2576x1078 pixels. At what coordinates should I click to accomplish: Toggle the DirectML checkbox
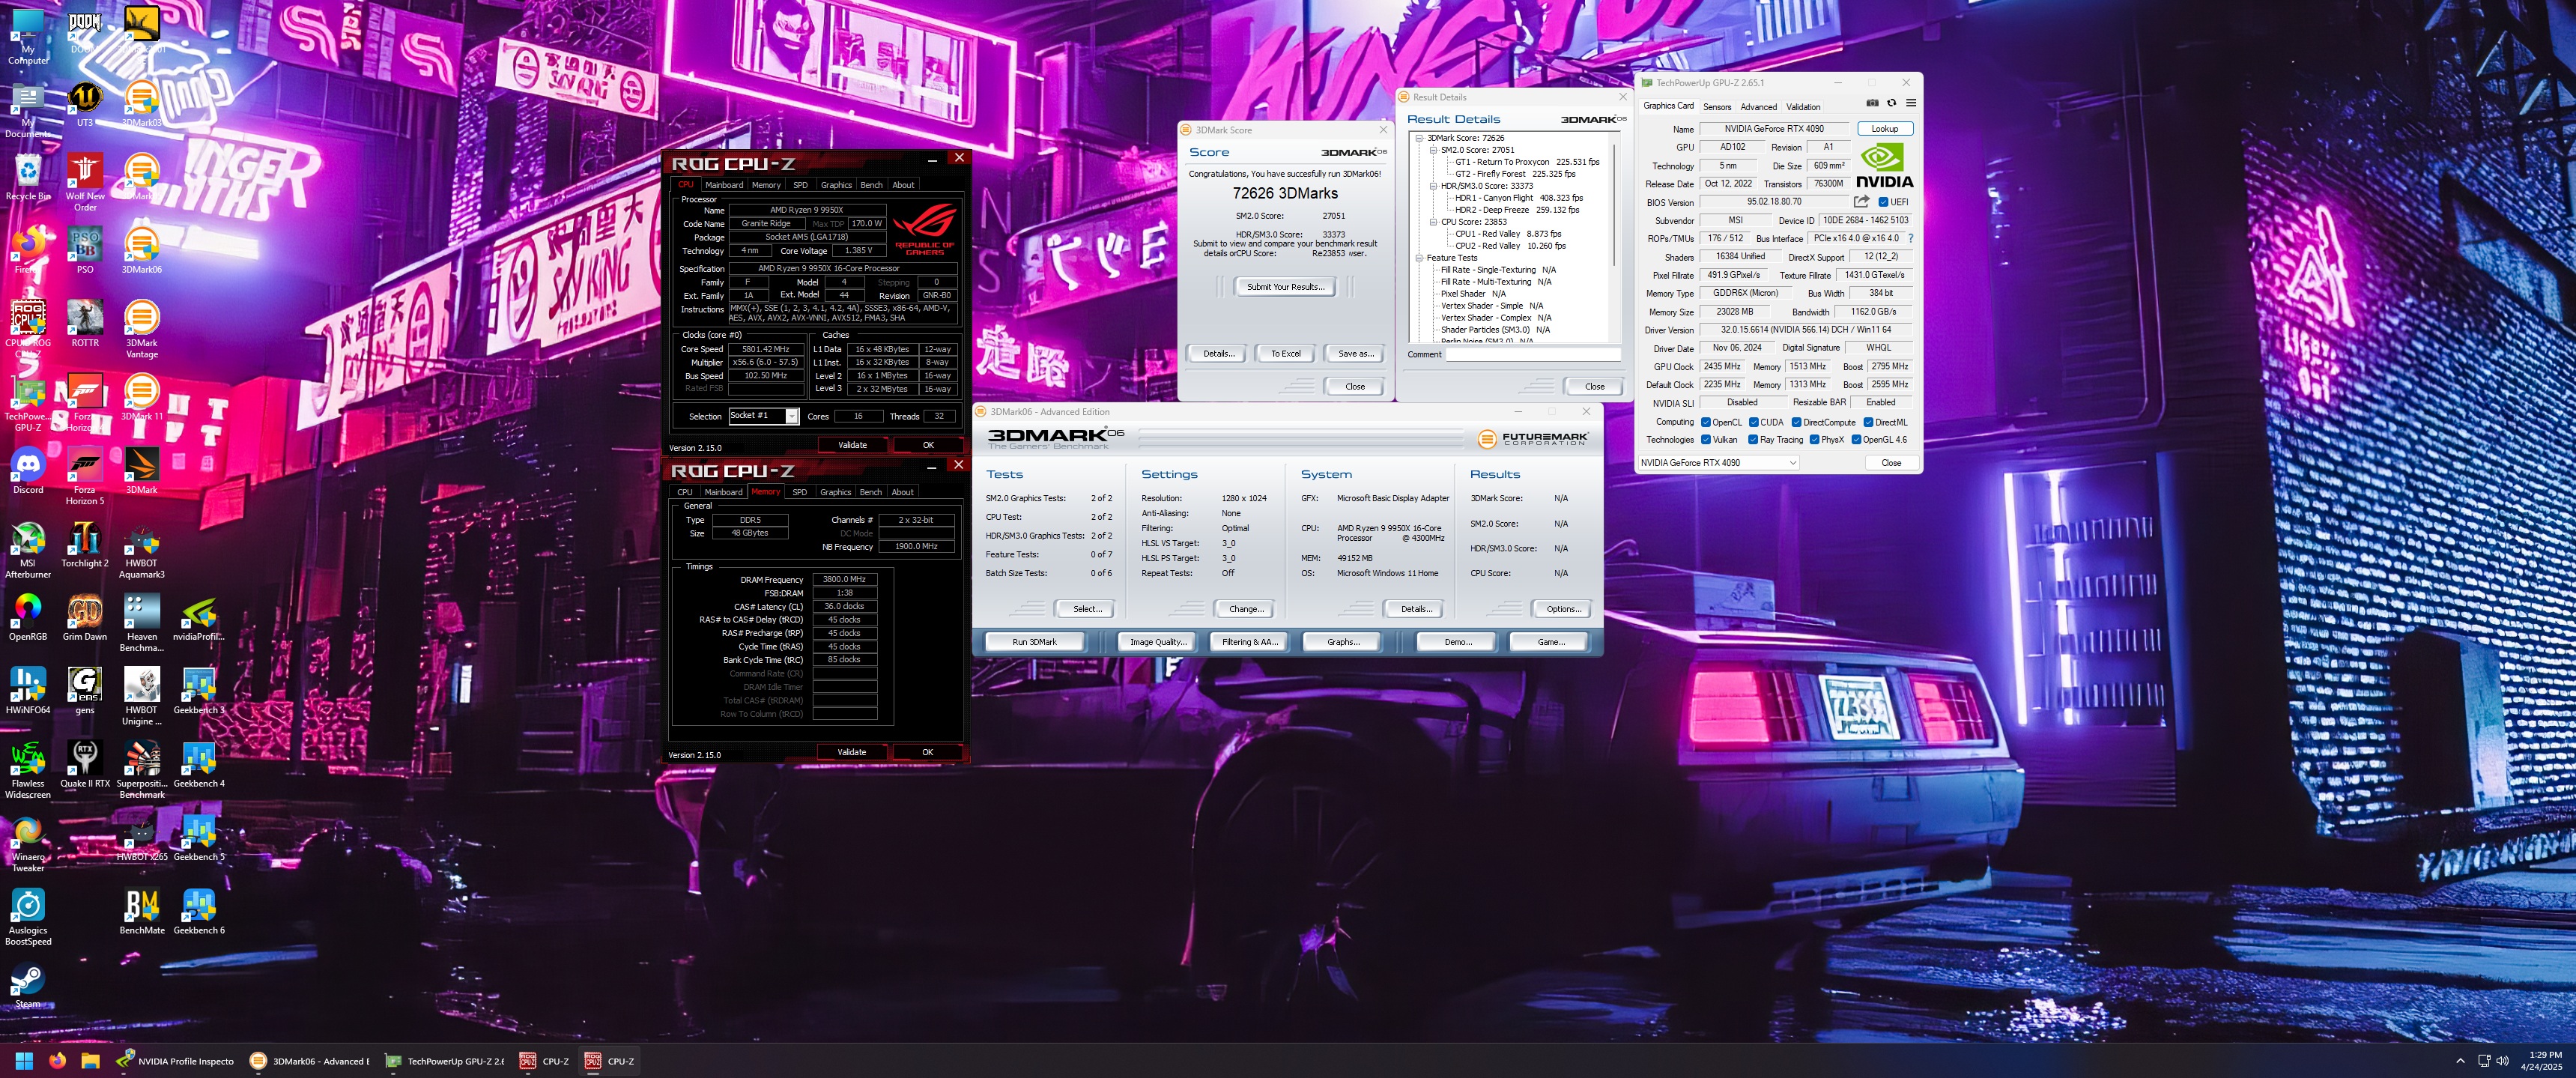point(1868,422)
